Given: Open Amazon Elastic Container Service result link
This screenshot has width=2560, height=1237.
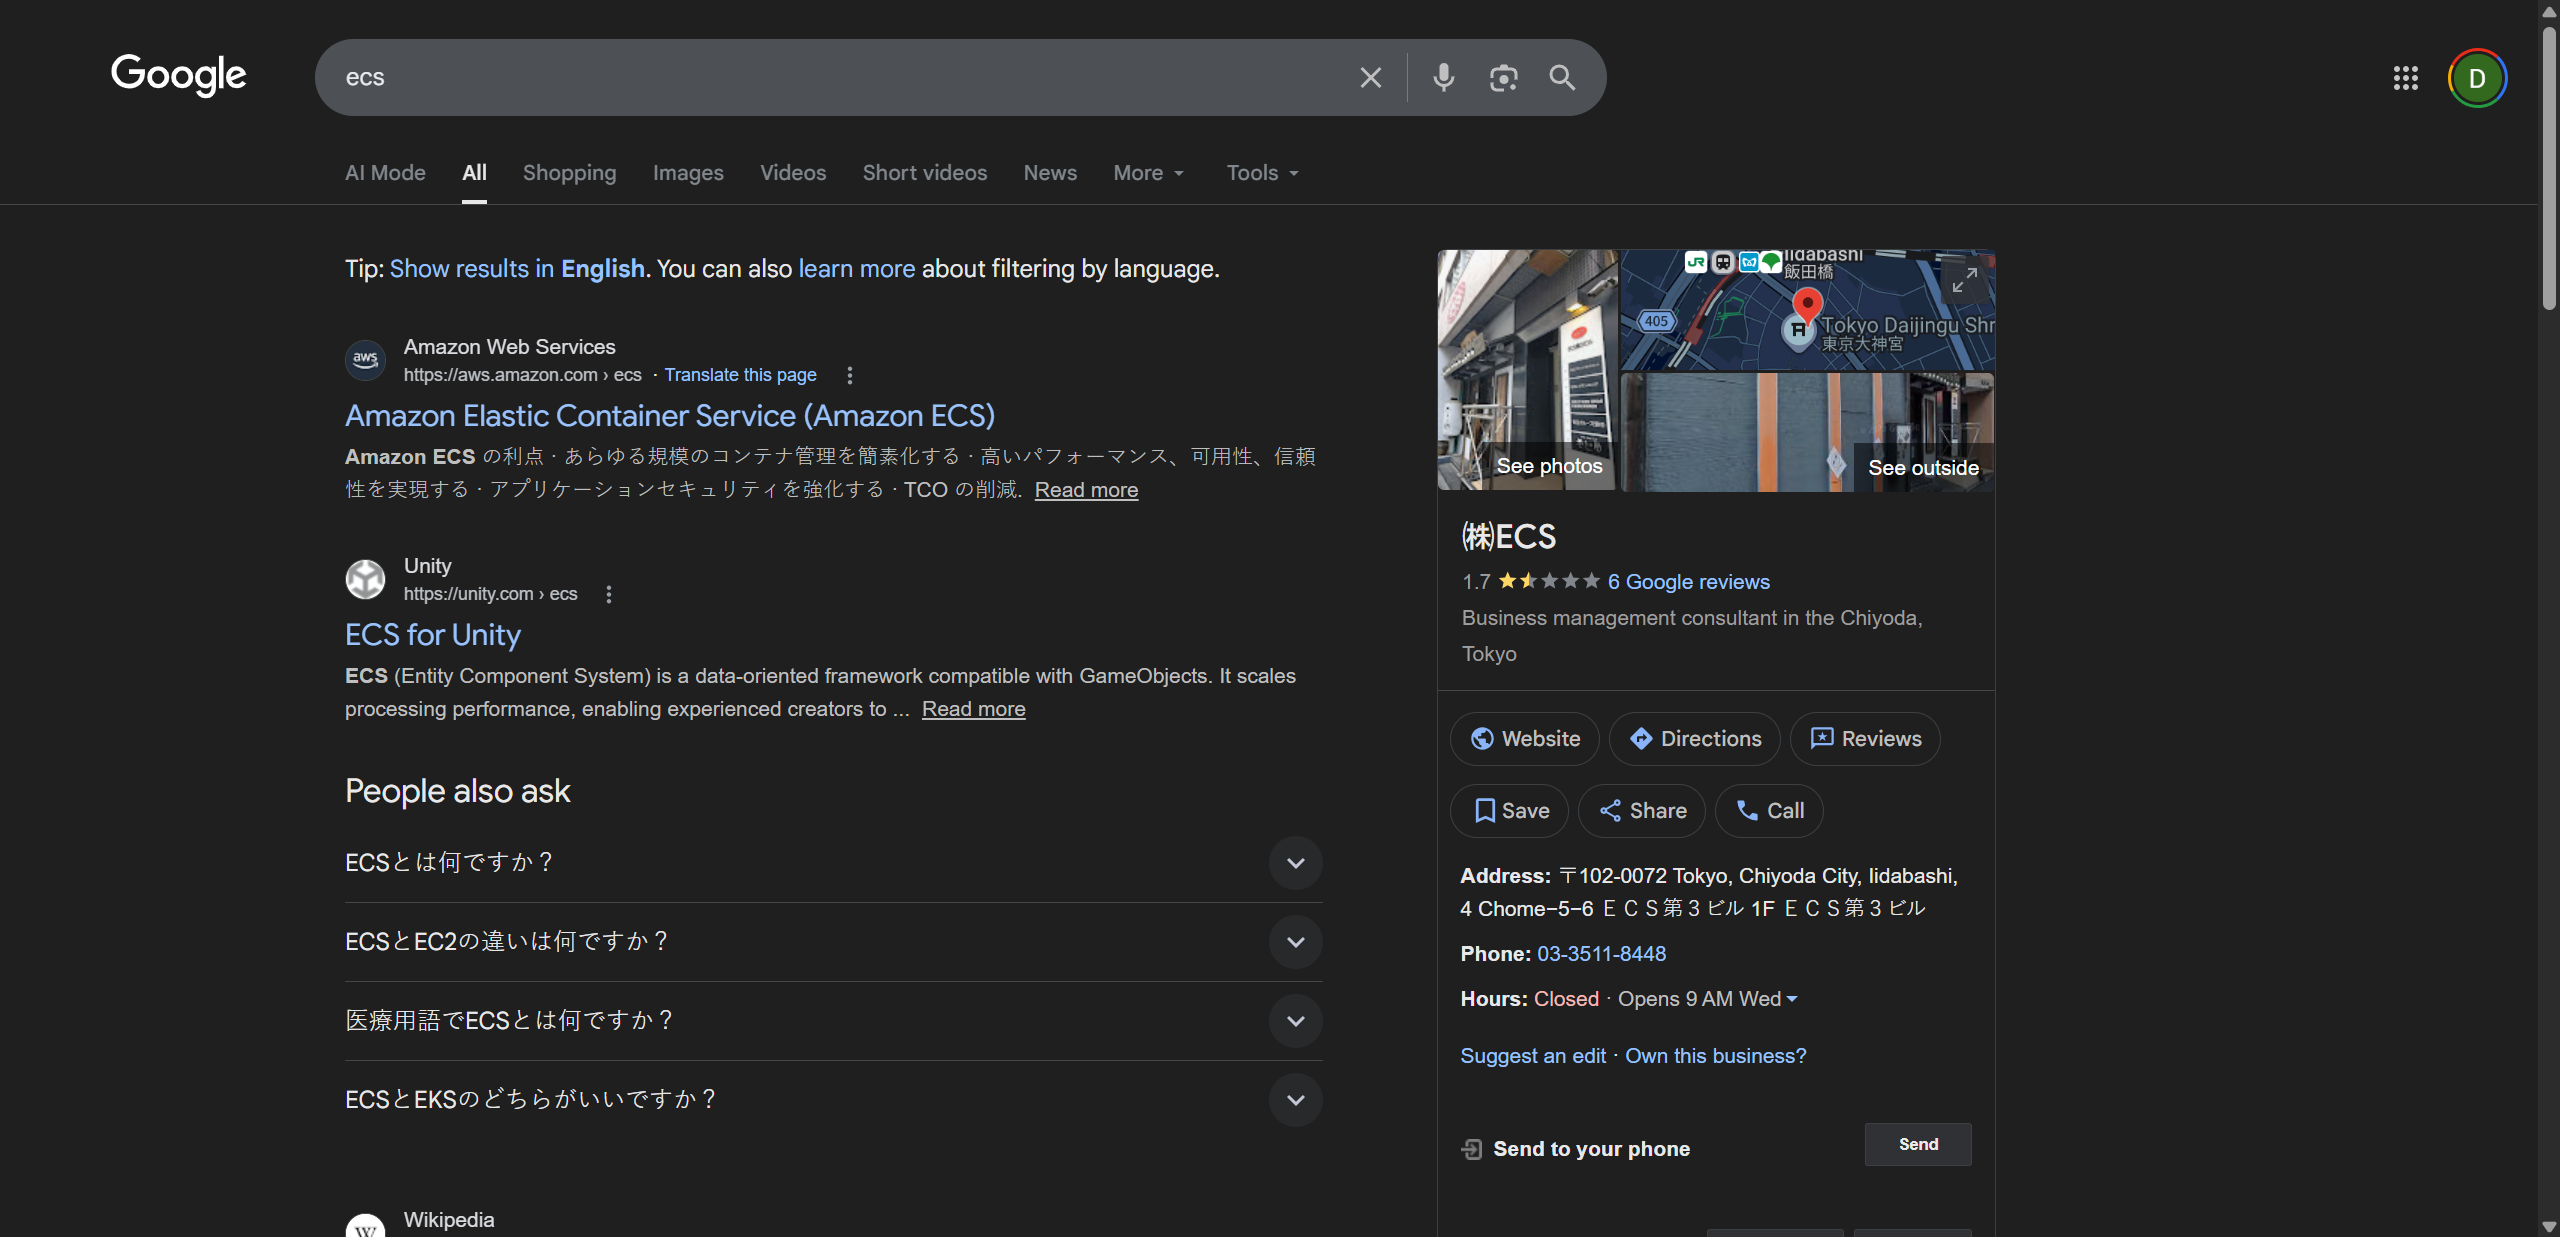Looking at the screenshot, I should tap(670, 416).
